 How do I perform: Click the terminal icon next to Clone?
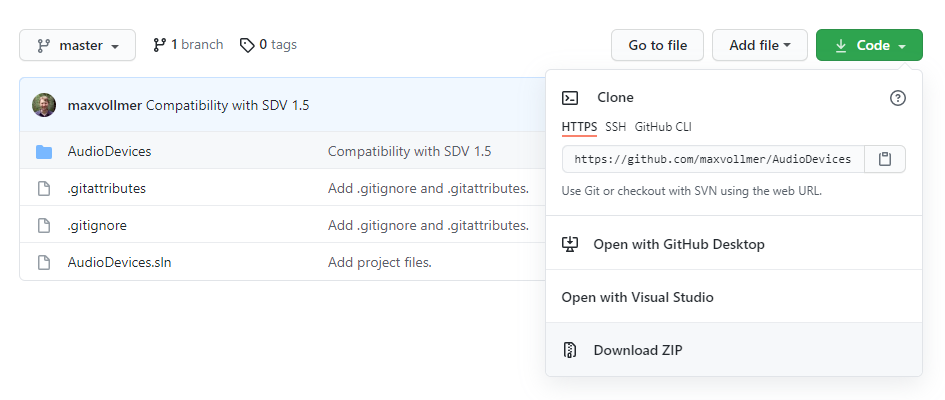(570, 98)
